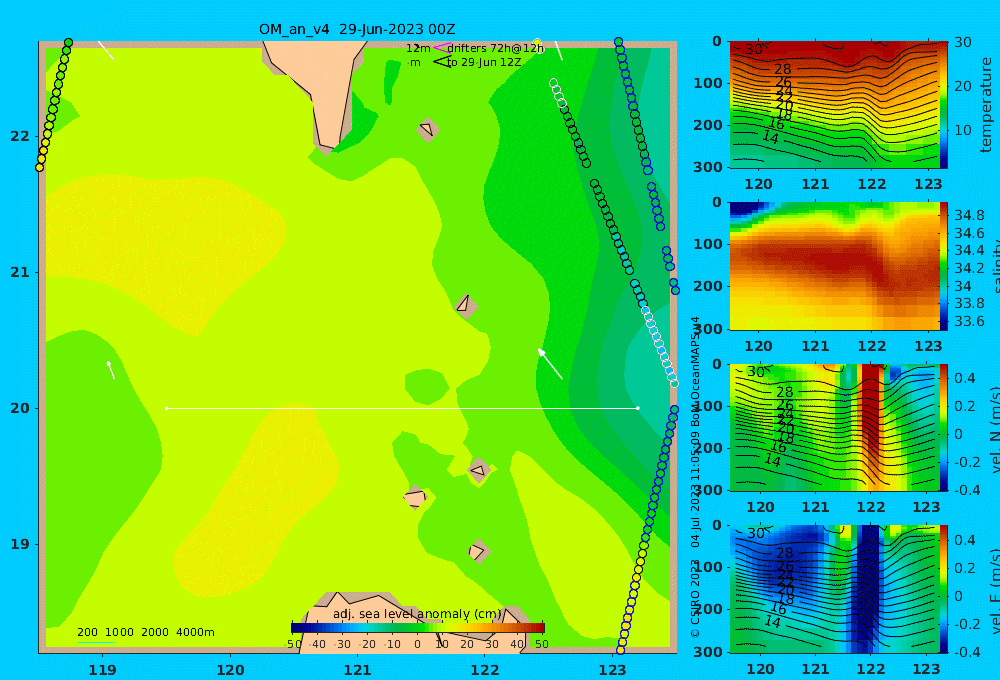Click the temperature colorbar beside the top panel
The width and height of the screenshot is (1000, 680).
[x=944, y=105]
